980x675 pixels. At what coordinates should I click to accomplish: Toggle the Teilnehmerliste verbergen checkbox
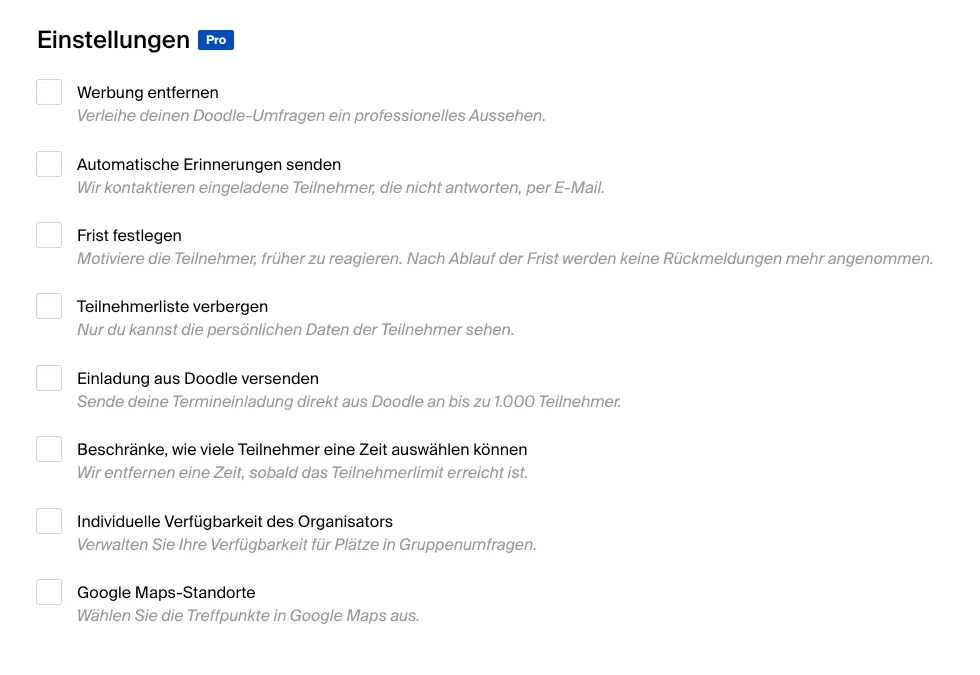49,306
